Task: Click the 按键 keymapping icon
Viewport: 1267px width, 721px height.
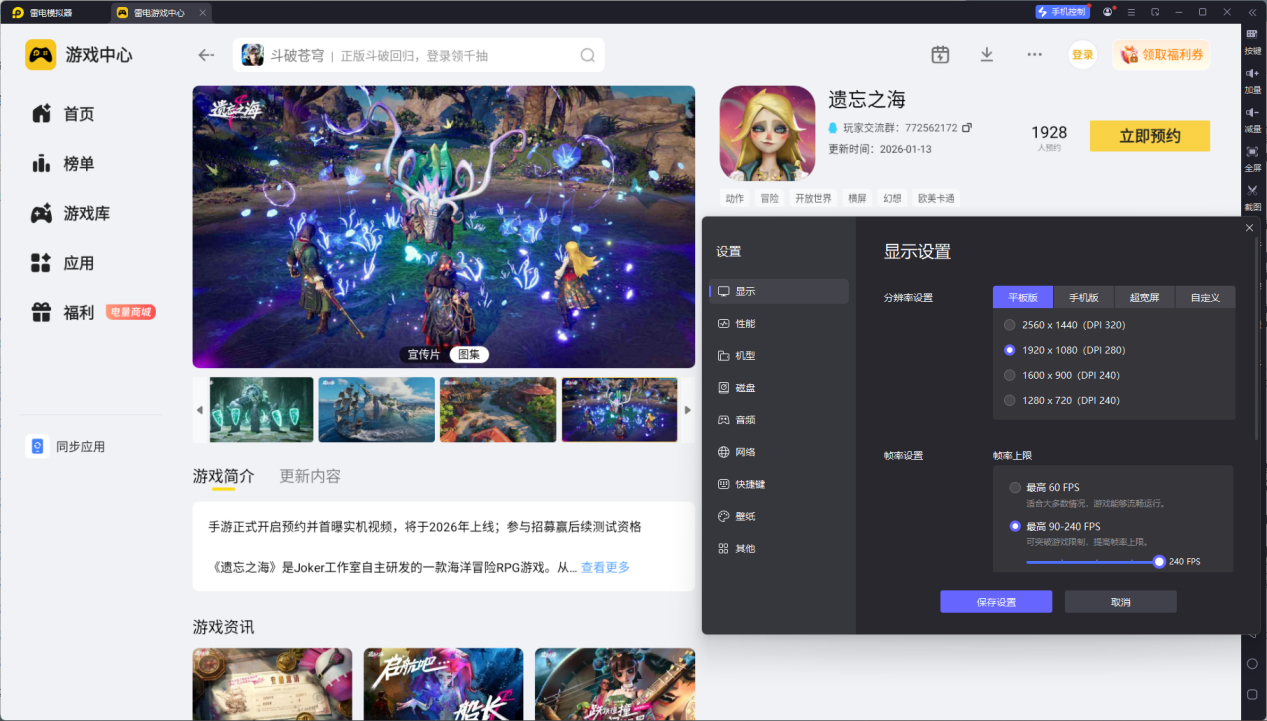Action: [1252, 41]
